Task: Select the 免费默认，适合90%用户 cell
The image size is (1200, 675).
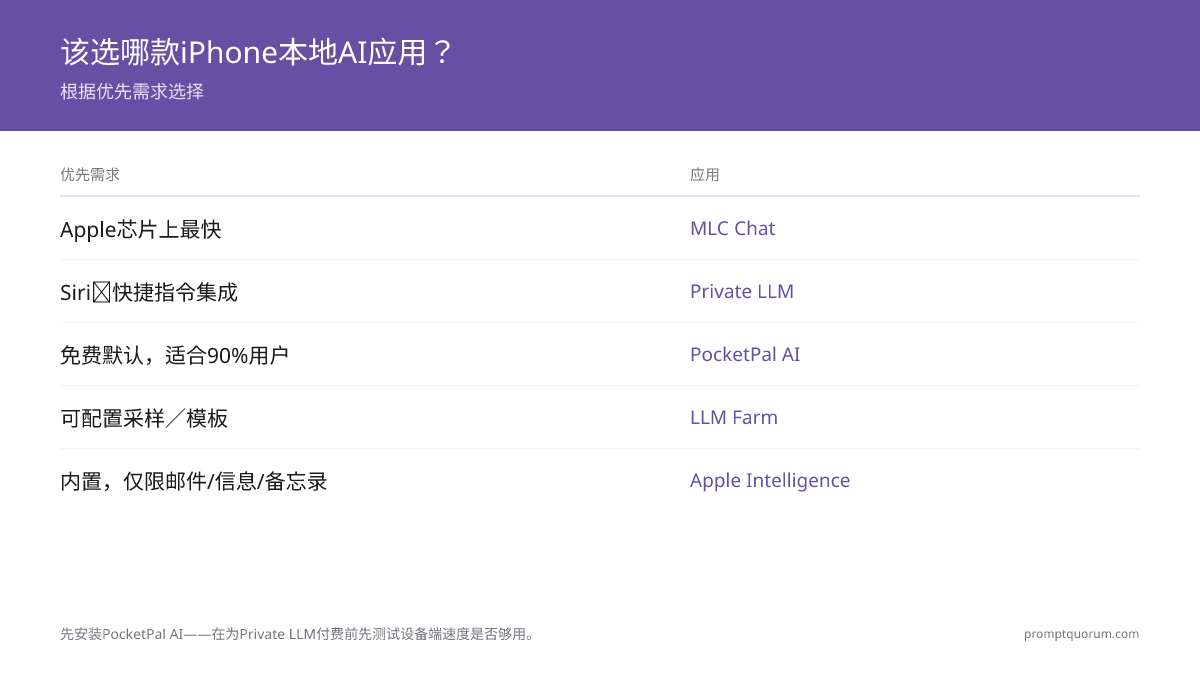Action: (175, 355)
